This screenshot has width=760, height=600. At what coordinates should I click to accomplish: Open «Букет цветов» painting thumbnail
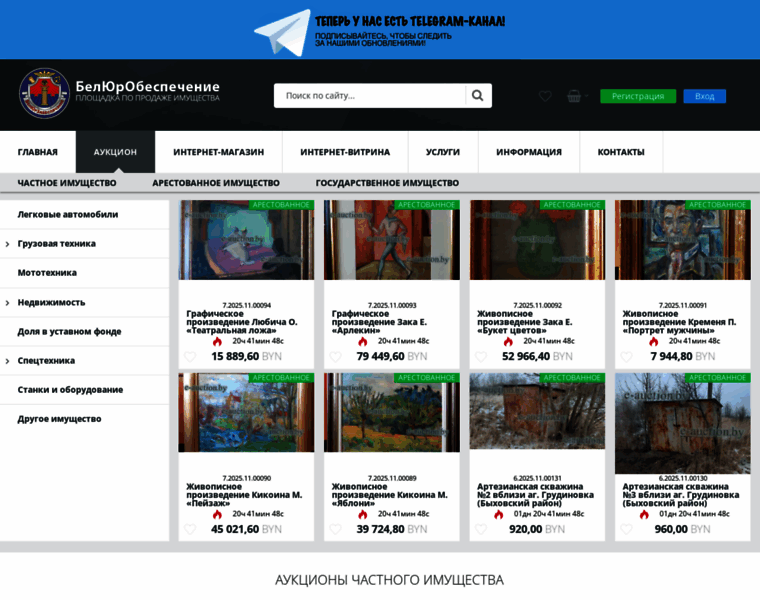(x=537, y=240)
